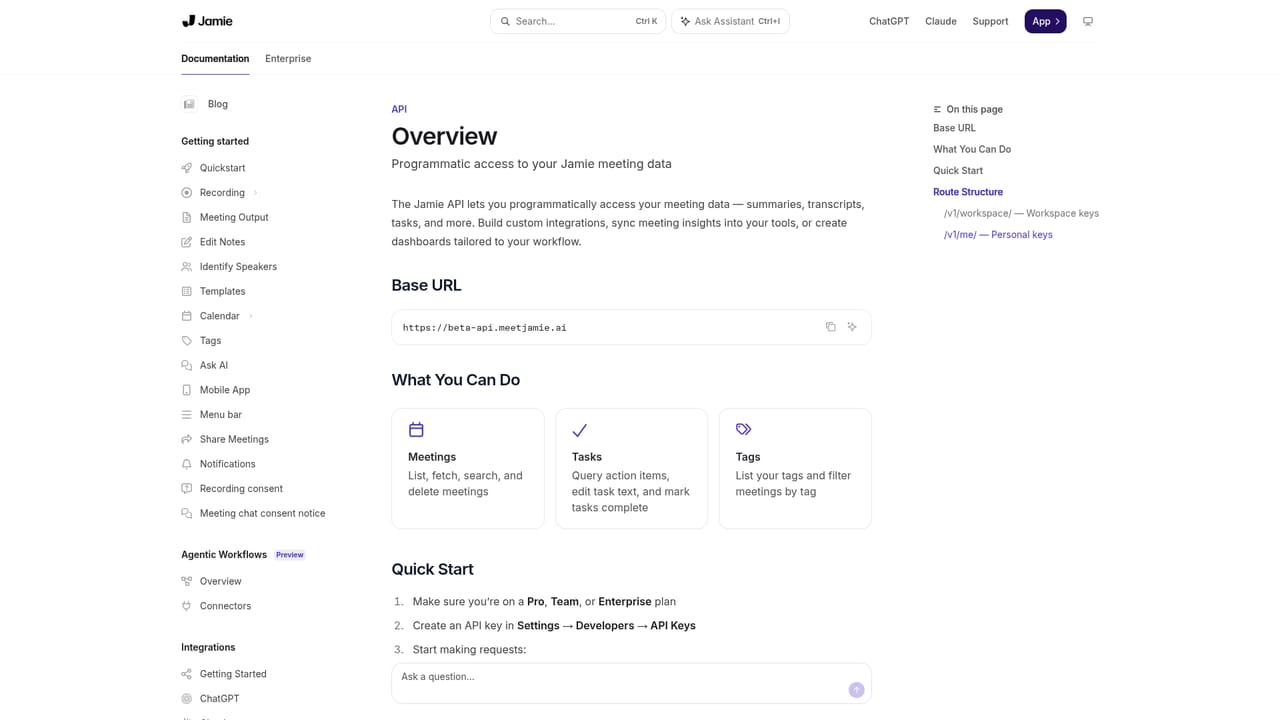Open Meeting chat consent notice page

pyautogui.click(x=262, y=513)
